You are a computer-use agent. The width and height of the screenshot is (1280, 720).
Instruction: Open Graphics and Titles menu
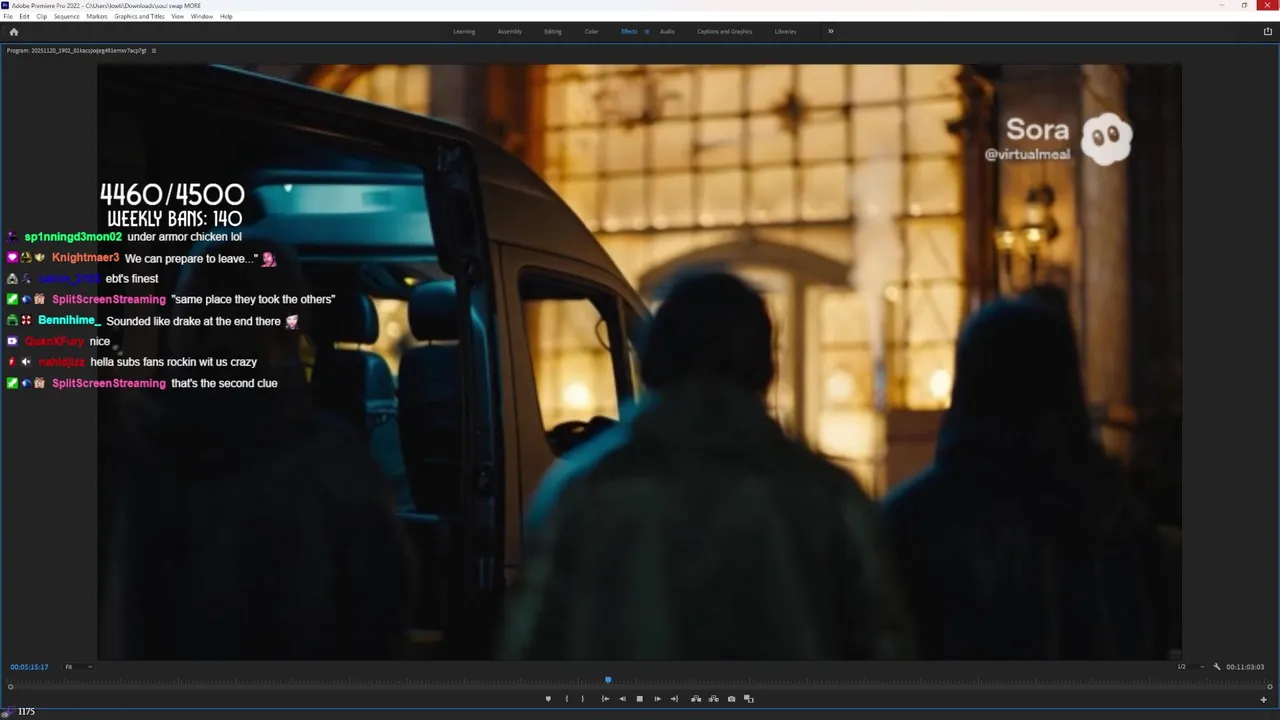140,16
